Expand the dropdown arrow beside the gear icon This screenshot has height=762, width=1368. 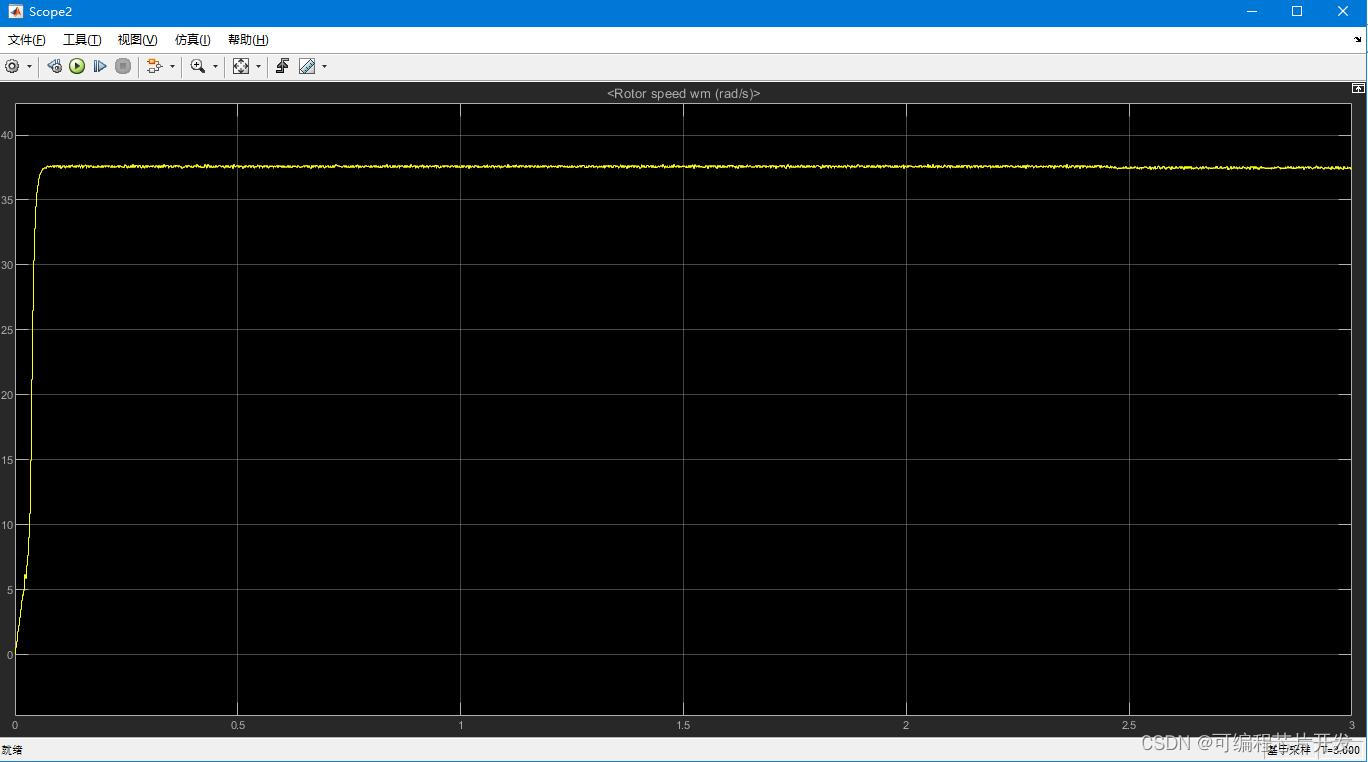coord(29,67)
